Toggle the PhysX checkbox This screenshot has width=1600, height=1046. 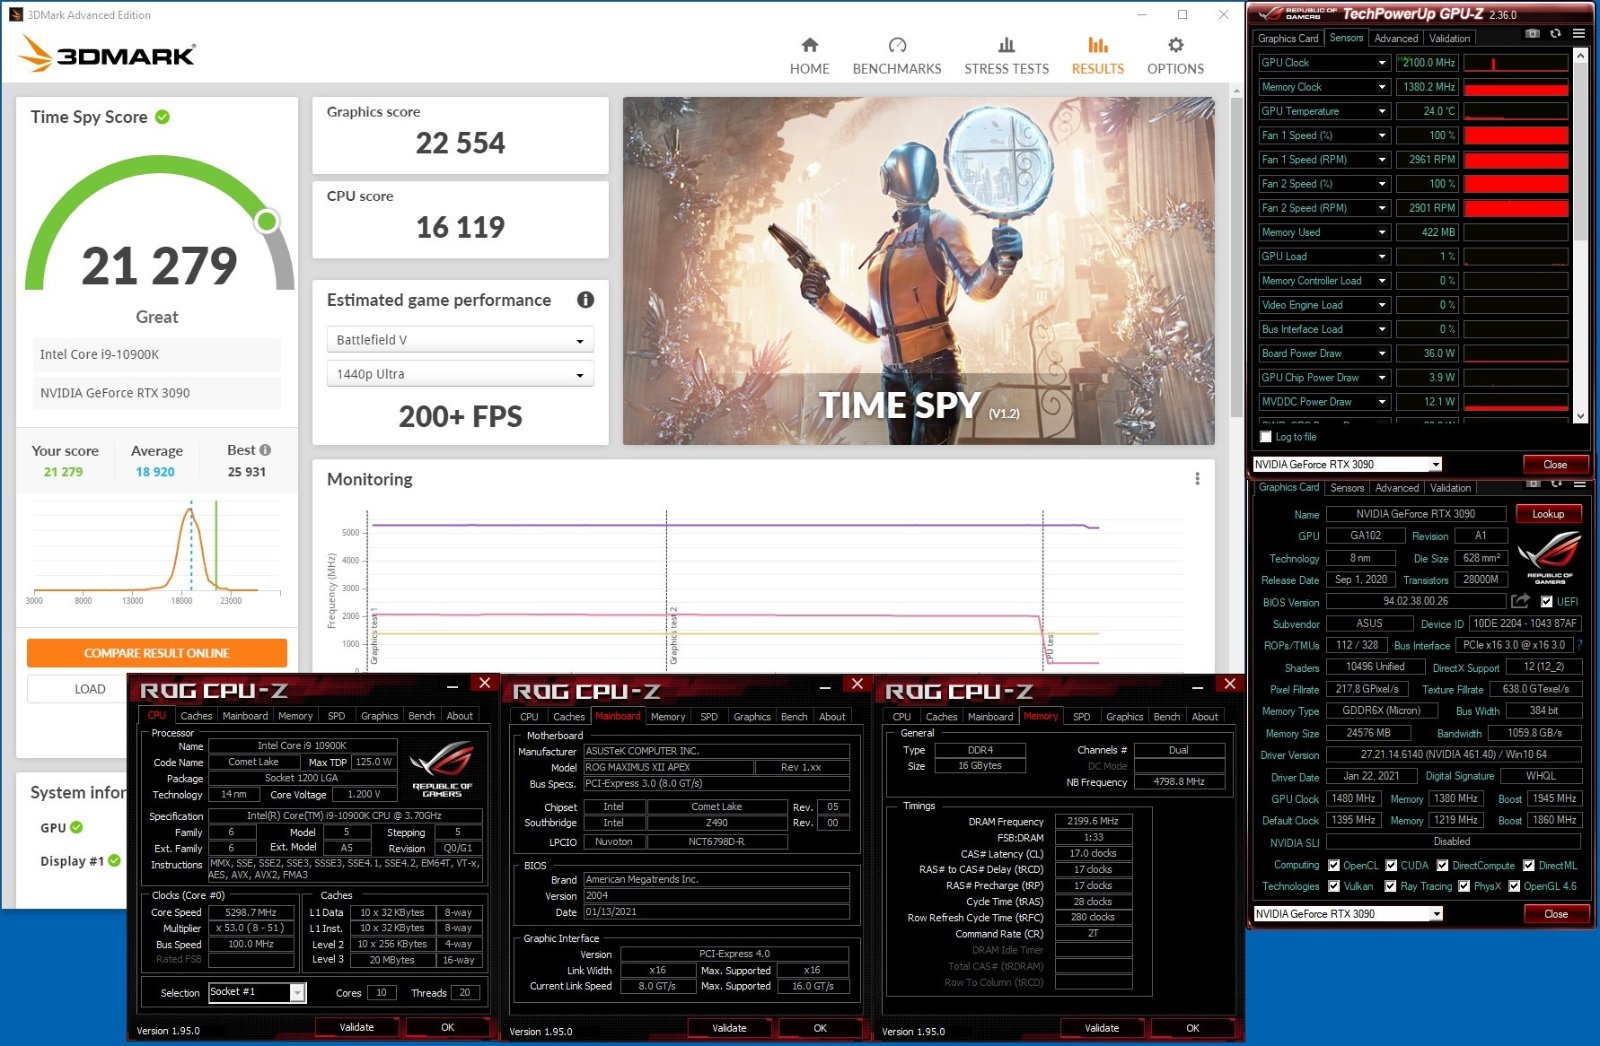(1464, 886)
